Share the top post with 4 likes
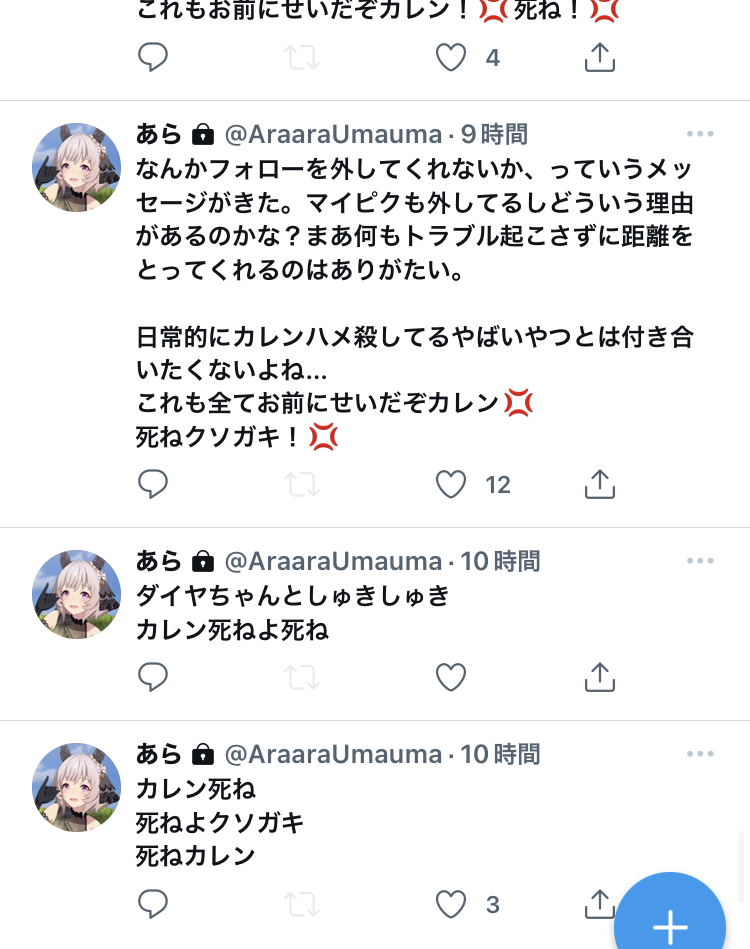Image resolution: width=750 pixels, height=949 pixels. [599, 57]
